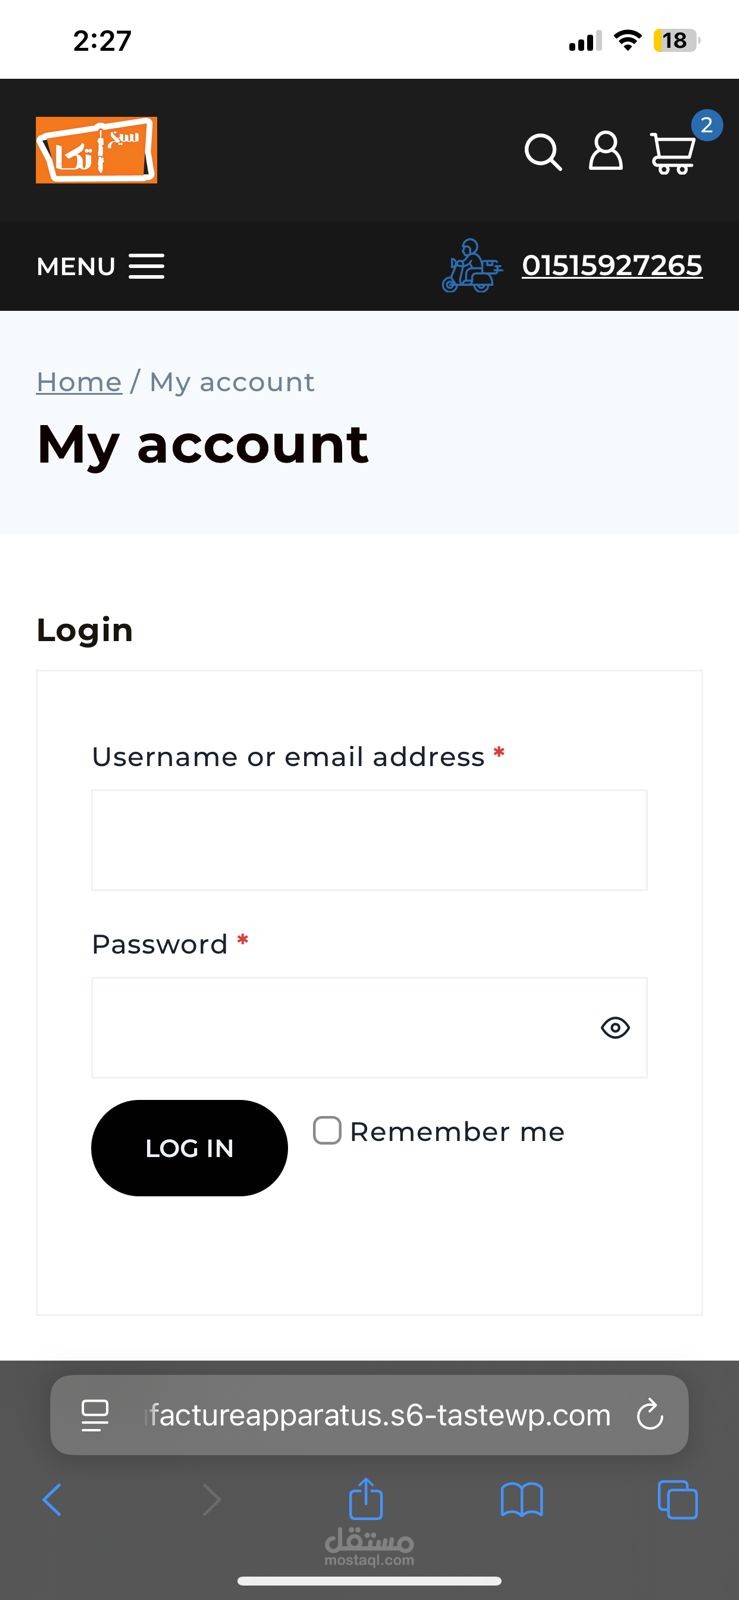739x1600 pixels.
Task: Focus the Password input field
Action: coord(340,1027)
